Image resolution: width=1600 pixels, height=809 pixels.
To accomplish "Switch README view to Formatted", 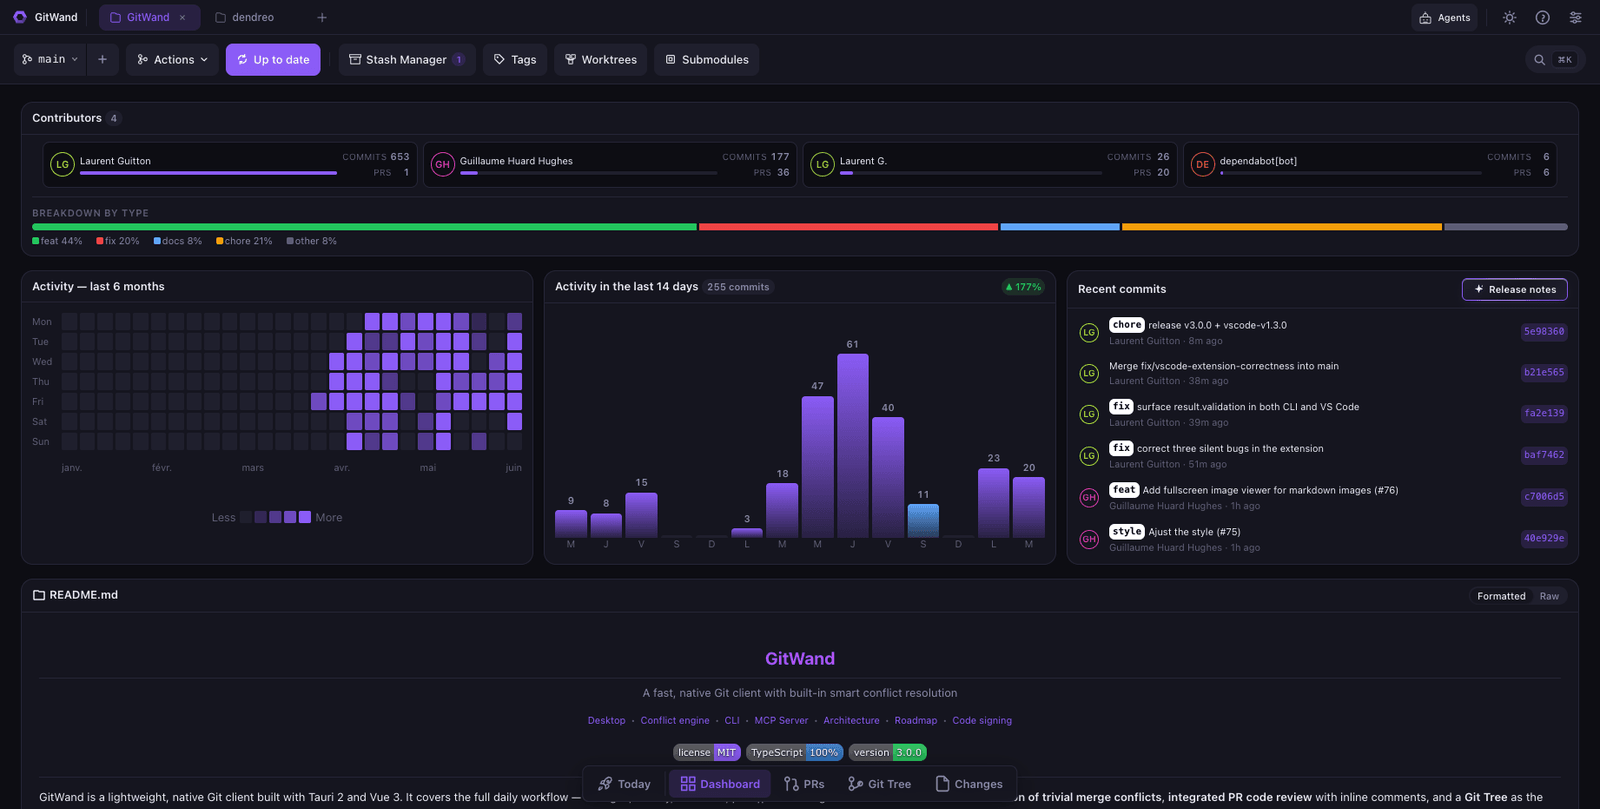I will [x=1501, y=596].
